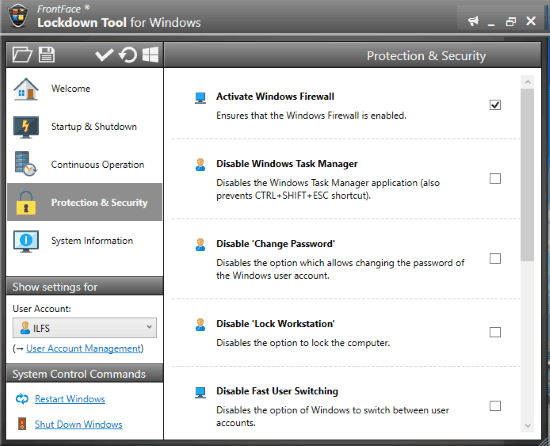The width and height of the screenshot is (550, 446).
Task: Open User Account Management link
Action: tap(84, 349)
